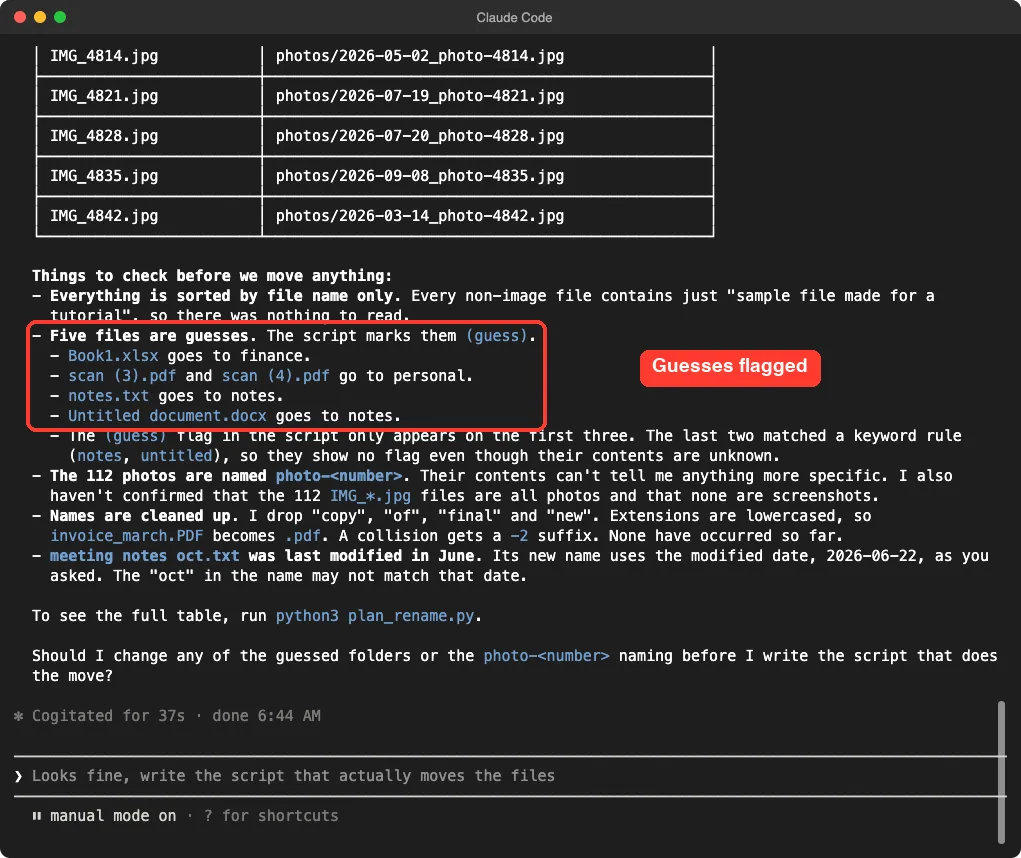Click "Everything is sorted by file name only" text
This screenshot has width=1021, height=858.
click(x=224, y=296)
